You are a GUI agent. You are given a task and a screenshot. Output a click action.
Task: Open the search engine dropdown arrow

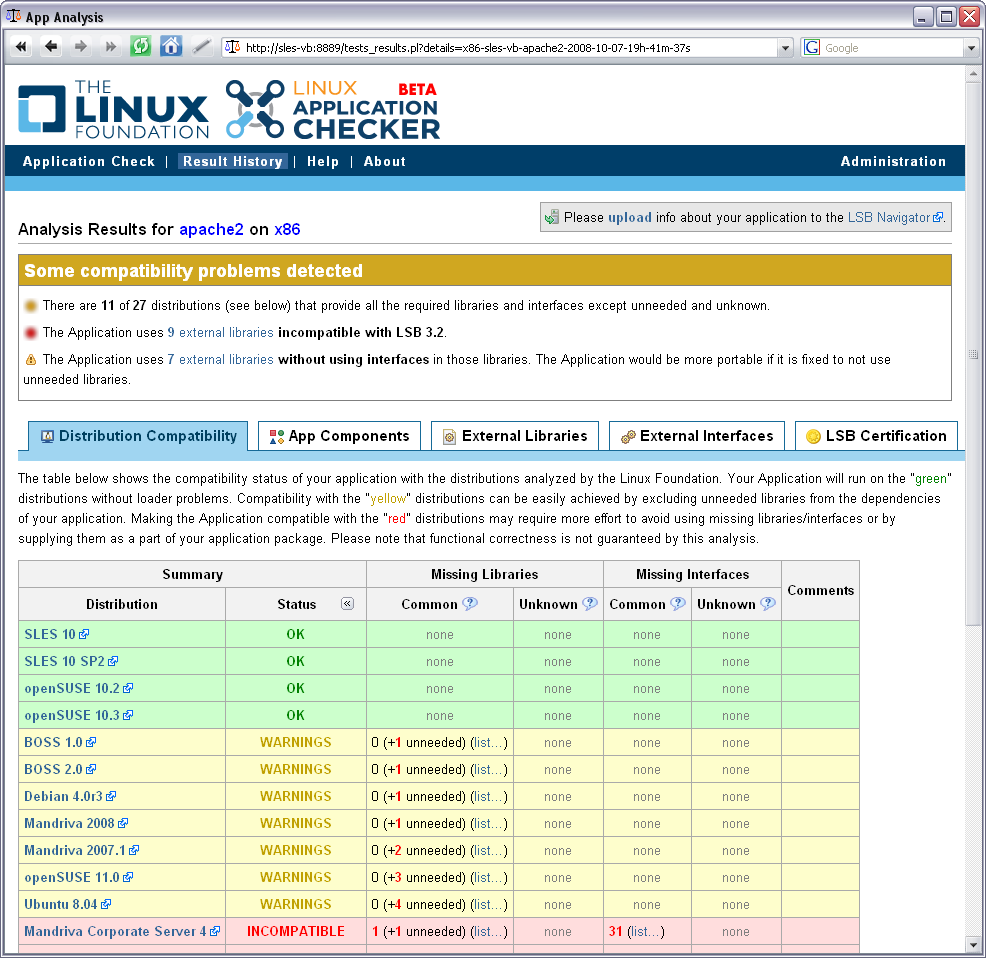coord(971,48)
